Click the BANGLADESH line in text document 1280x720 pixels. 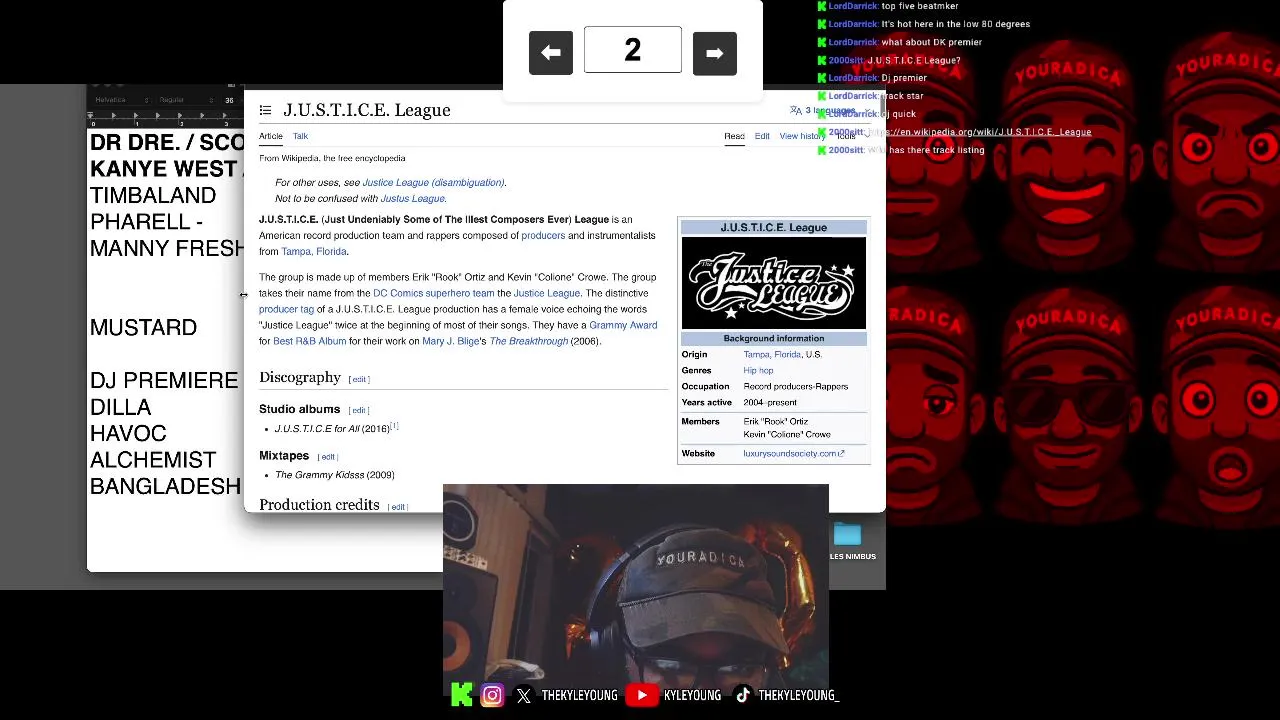[165, 487]
